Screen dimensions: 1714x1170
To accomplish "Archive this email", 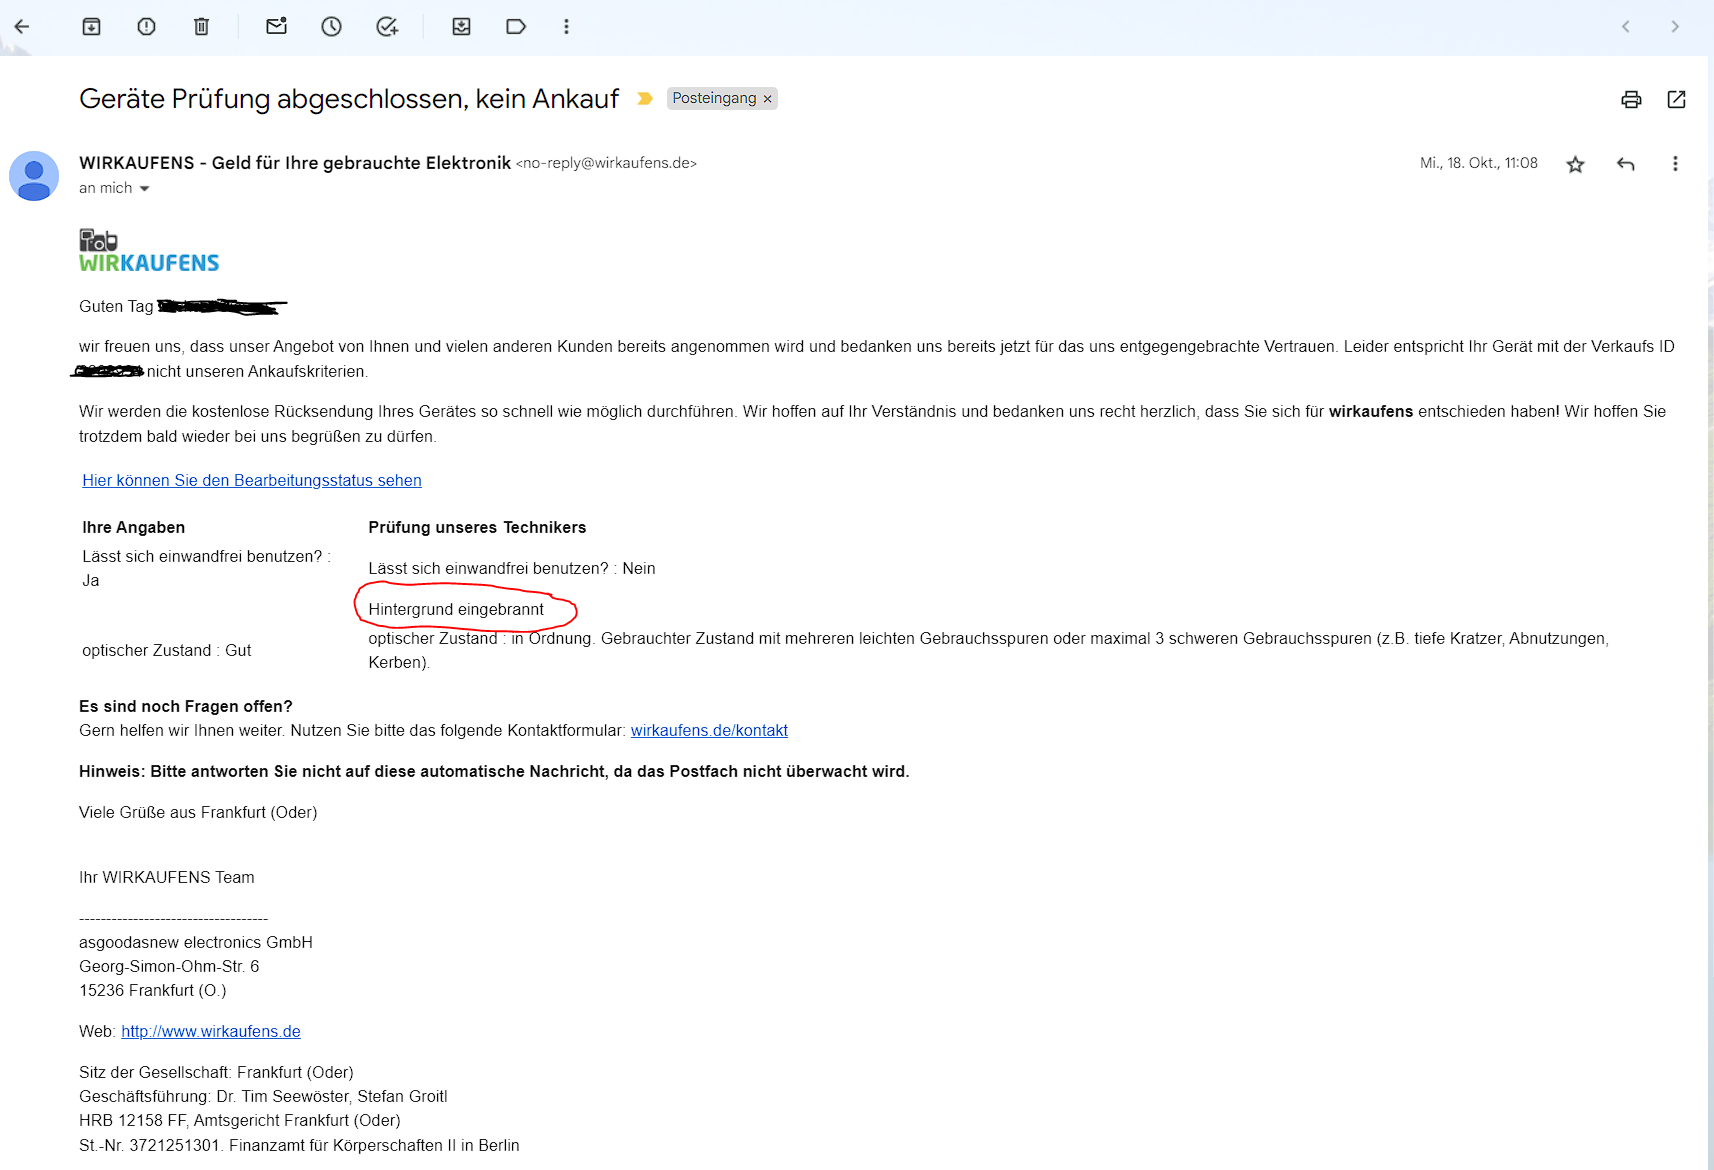I will (91, 27).
